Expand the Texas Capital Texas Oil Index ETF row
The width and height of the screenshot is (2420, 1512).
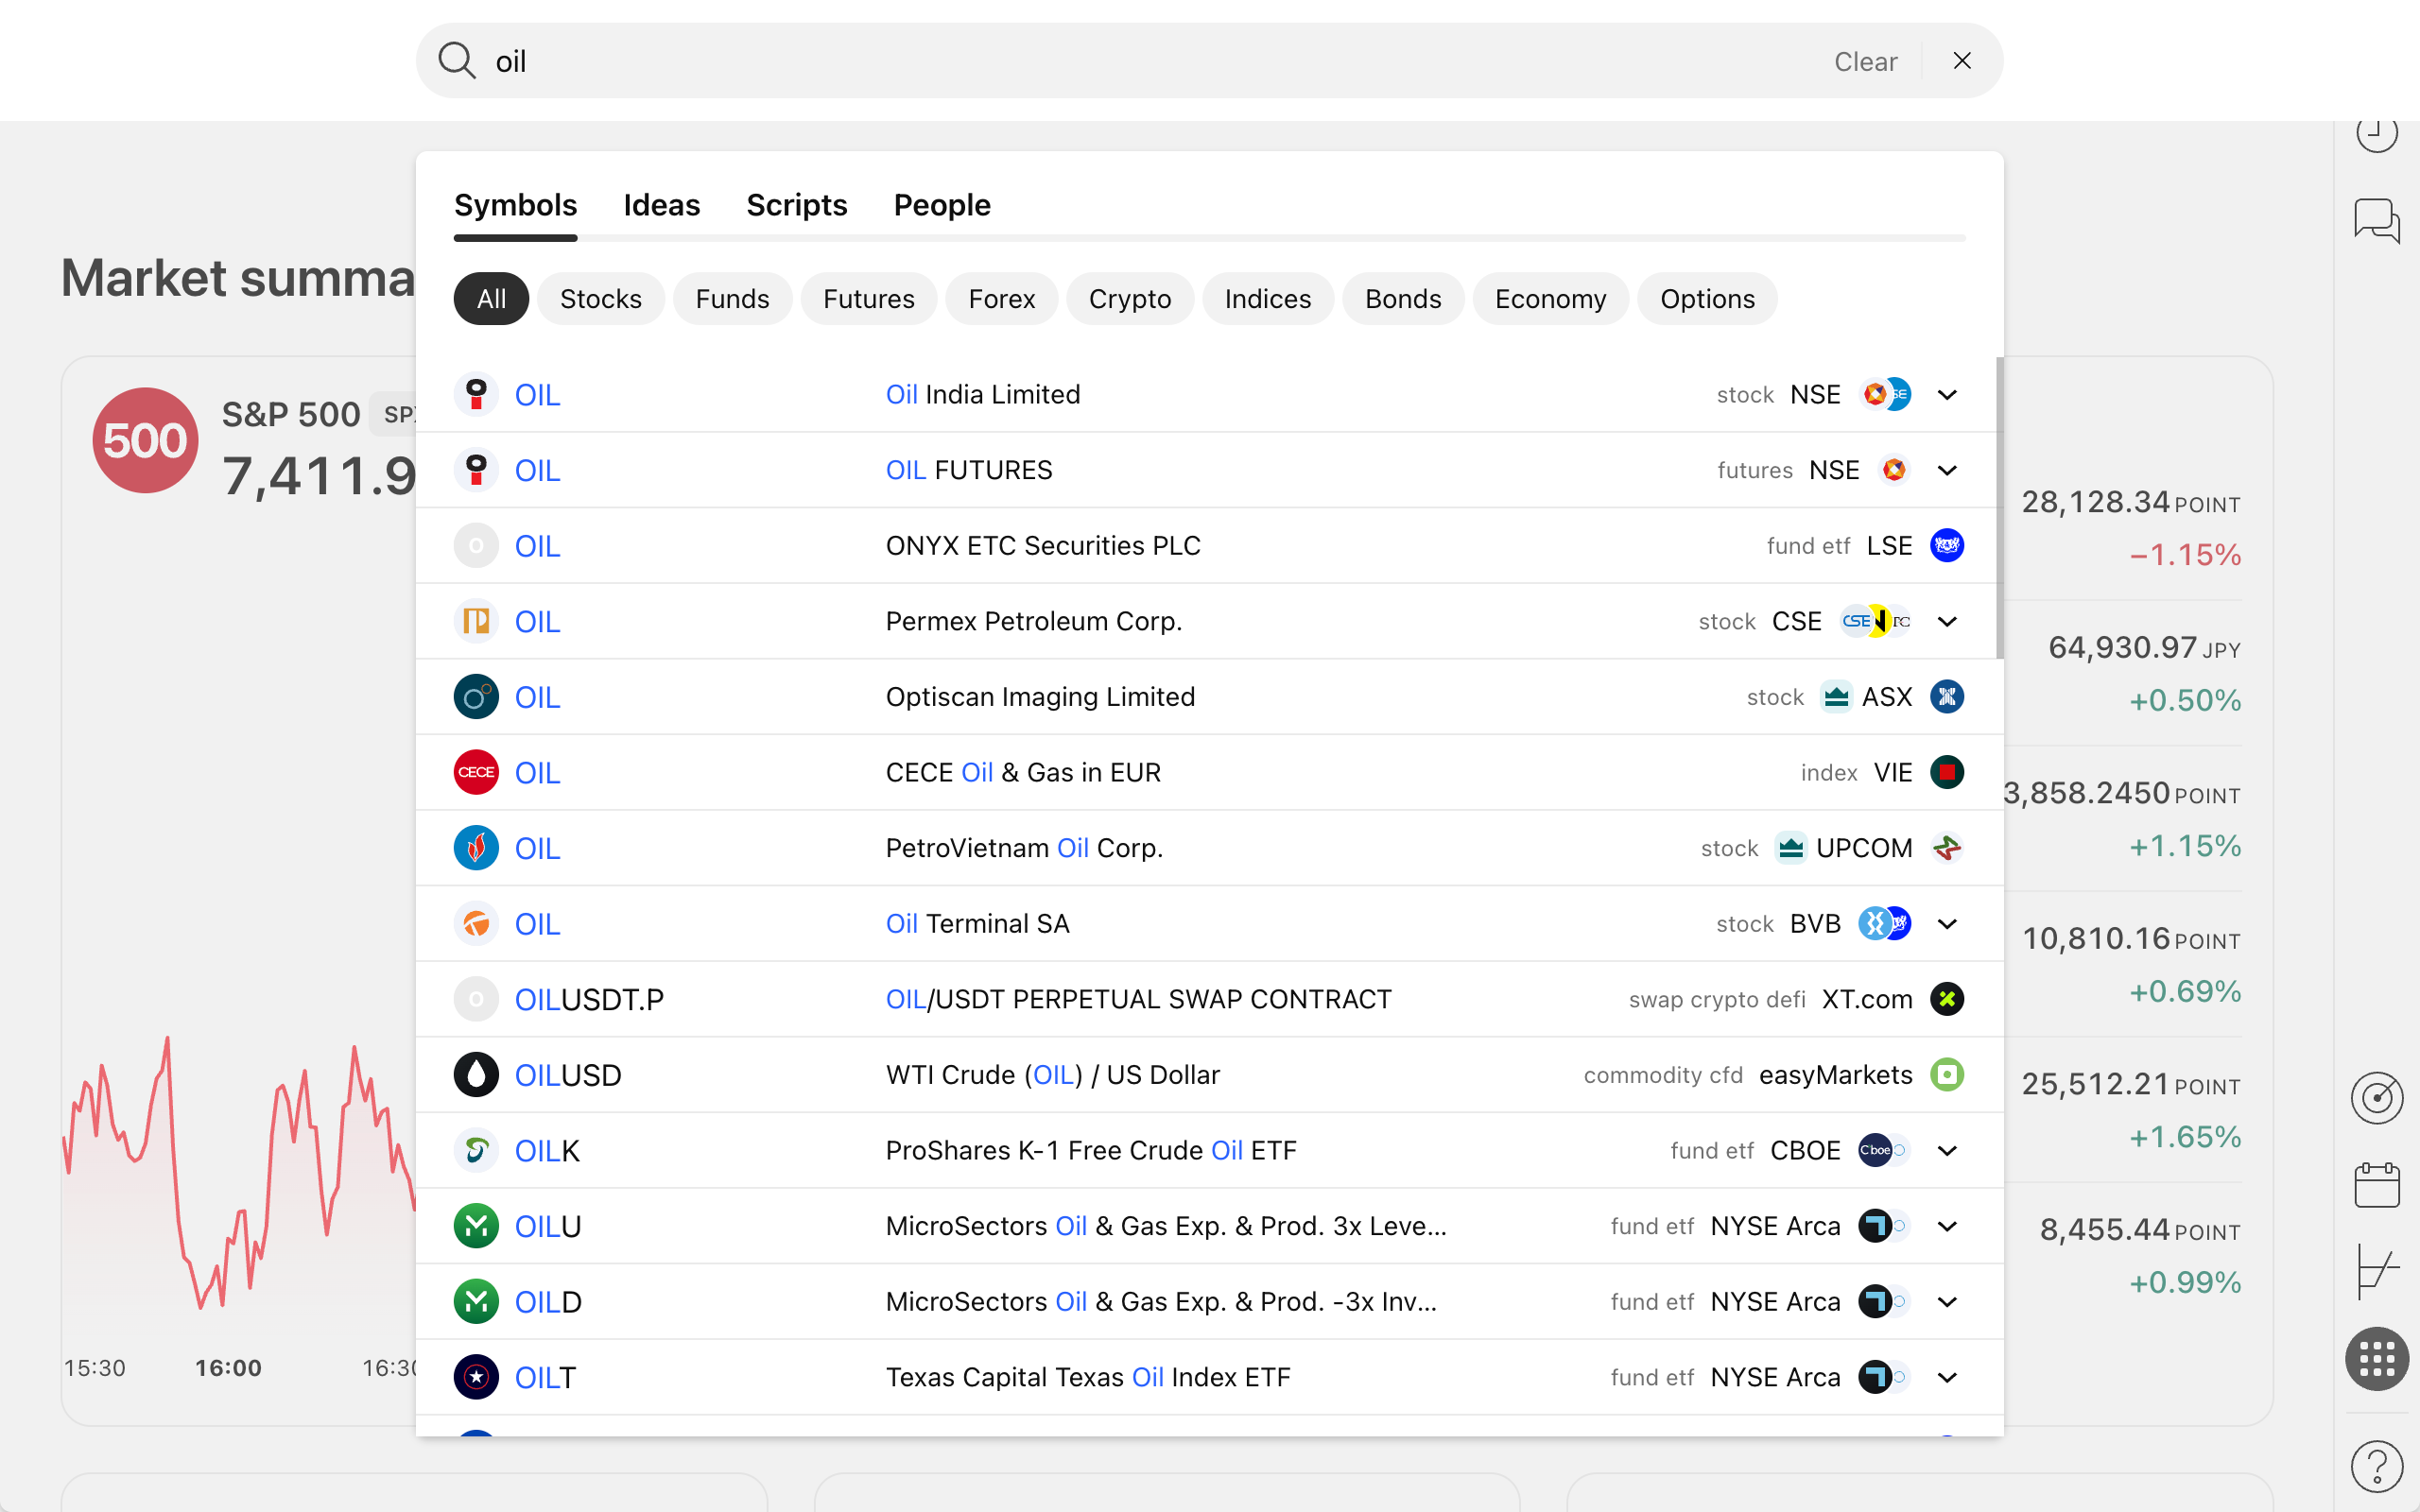tap(1947, 1377)
